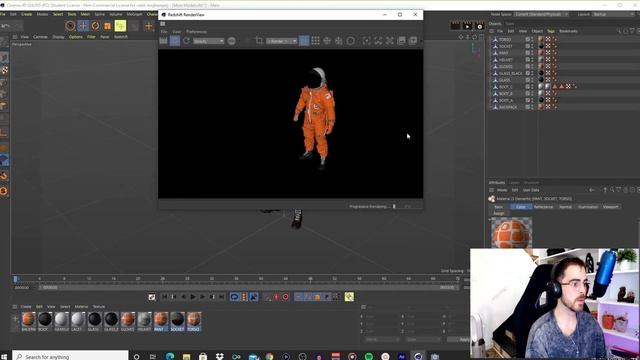
Task: Open the Node Space dropdown
Action: (541, 14)
